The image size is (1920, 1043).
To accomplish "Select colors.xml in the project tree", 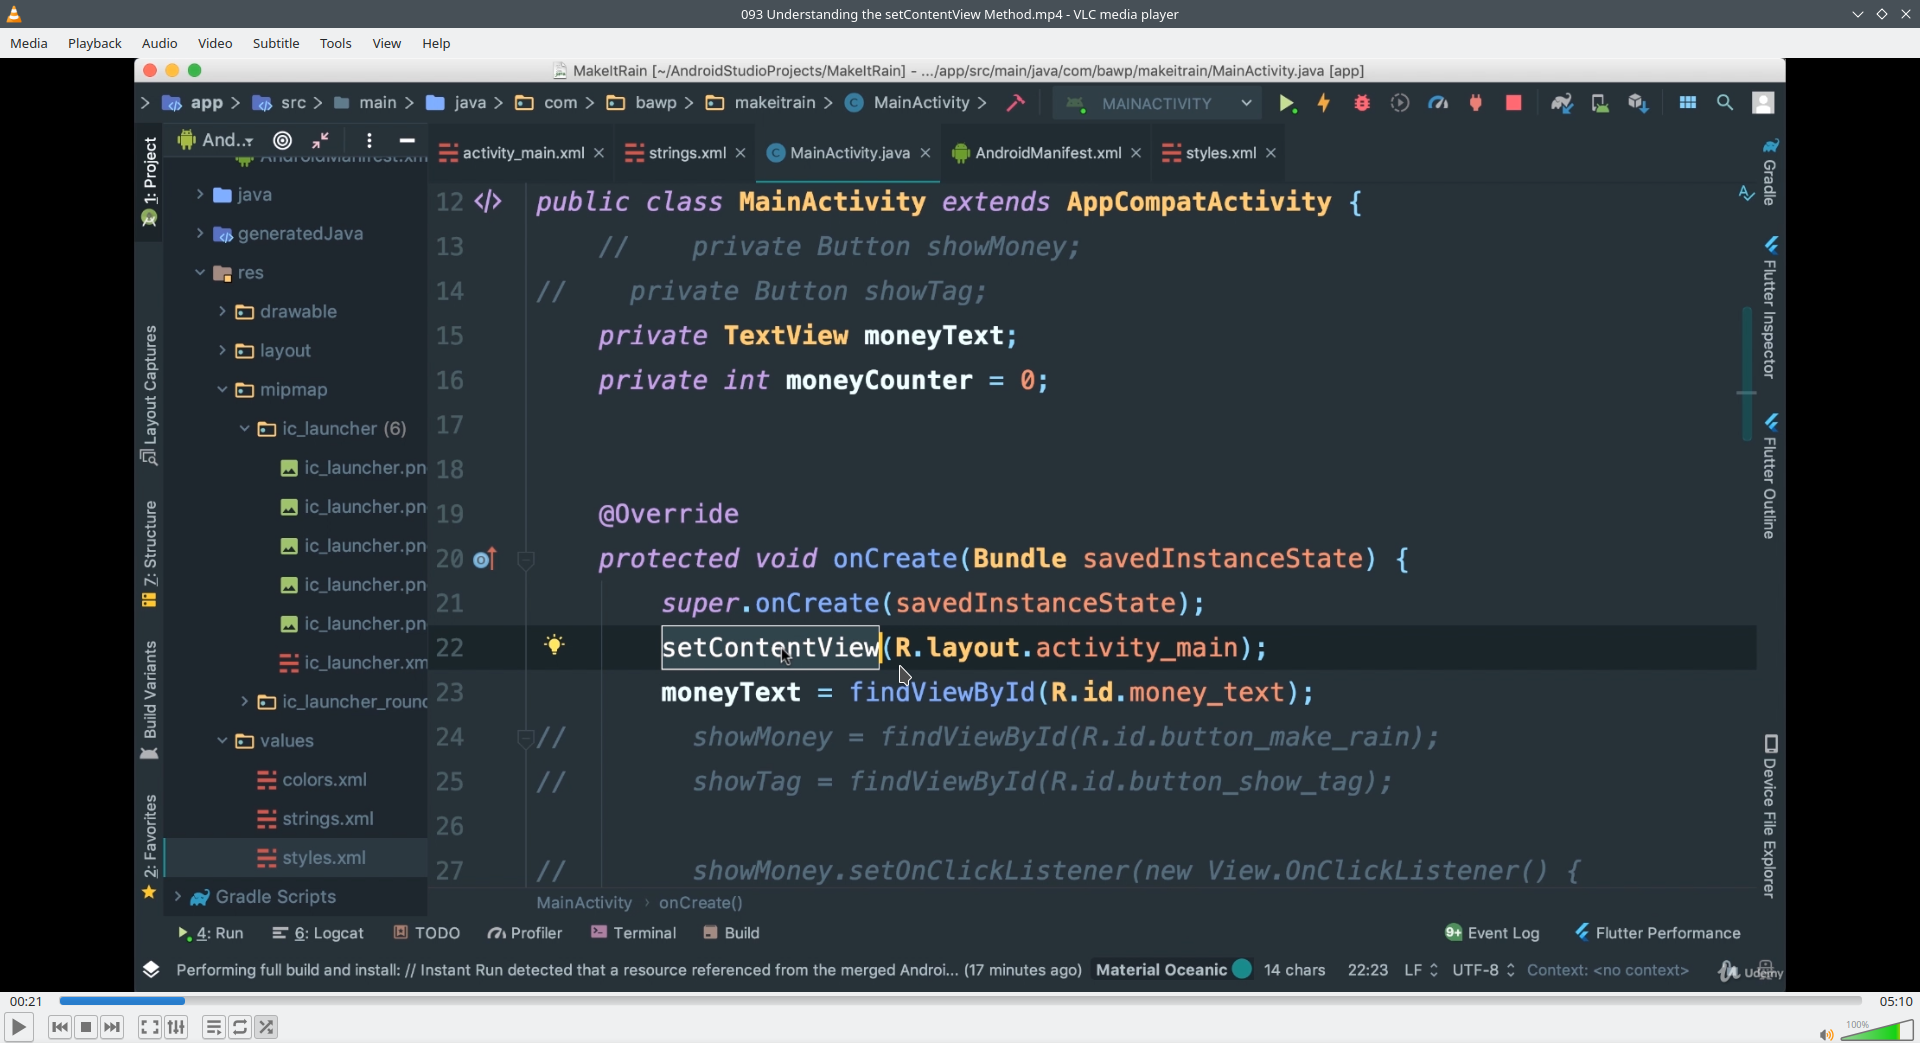I will coord(312,779).
